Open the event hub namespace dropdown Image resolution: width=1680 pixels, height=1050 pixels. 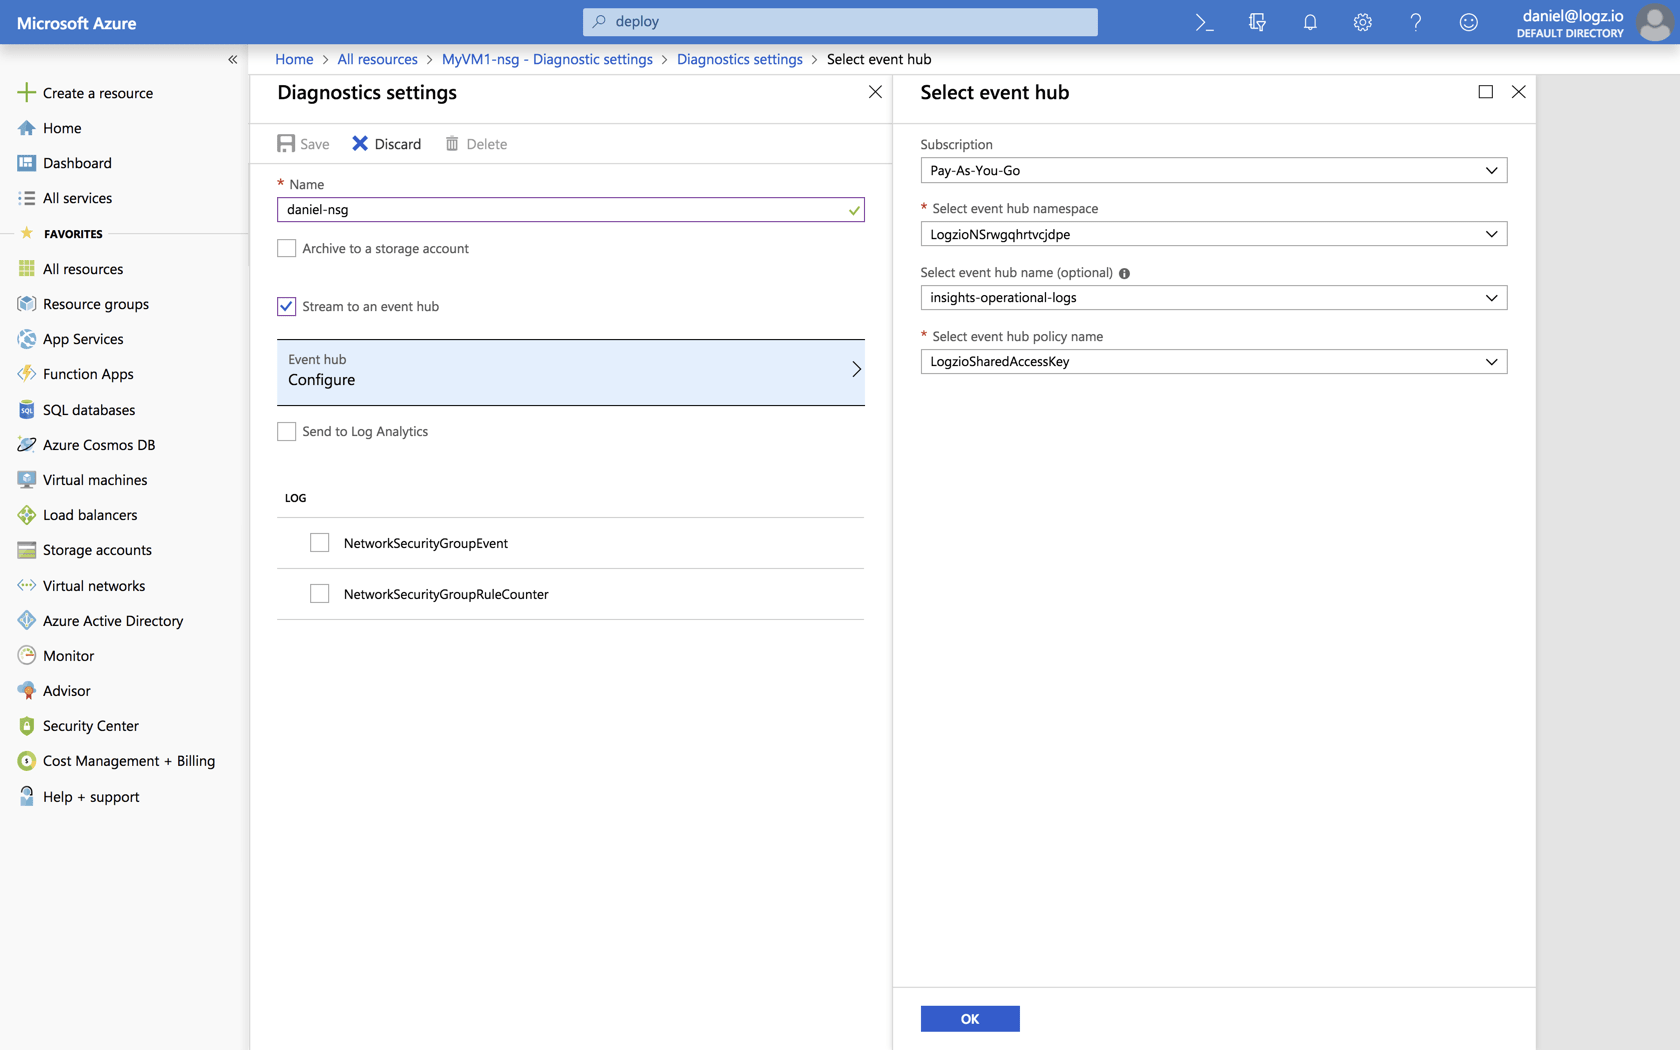[x=1213, y=234]
